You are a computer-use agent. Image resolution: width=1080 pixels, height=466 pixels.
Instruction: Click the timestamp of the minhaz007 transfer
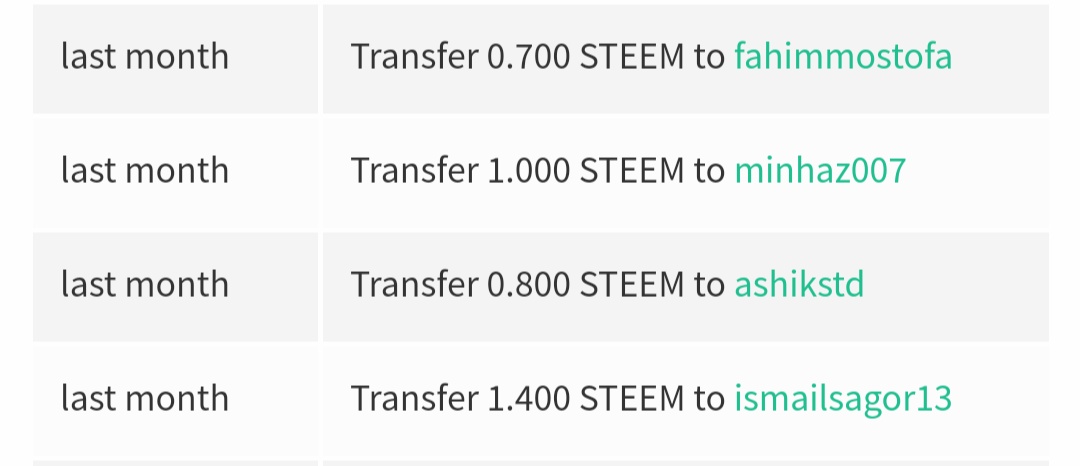pyautogui.click(x=145, y=170)
